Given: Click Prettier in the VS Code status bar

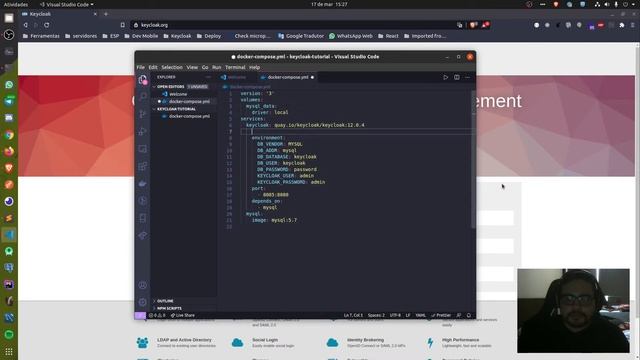Looking at the screenshot, I should (x=441, y=315).
